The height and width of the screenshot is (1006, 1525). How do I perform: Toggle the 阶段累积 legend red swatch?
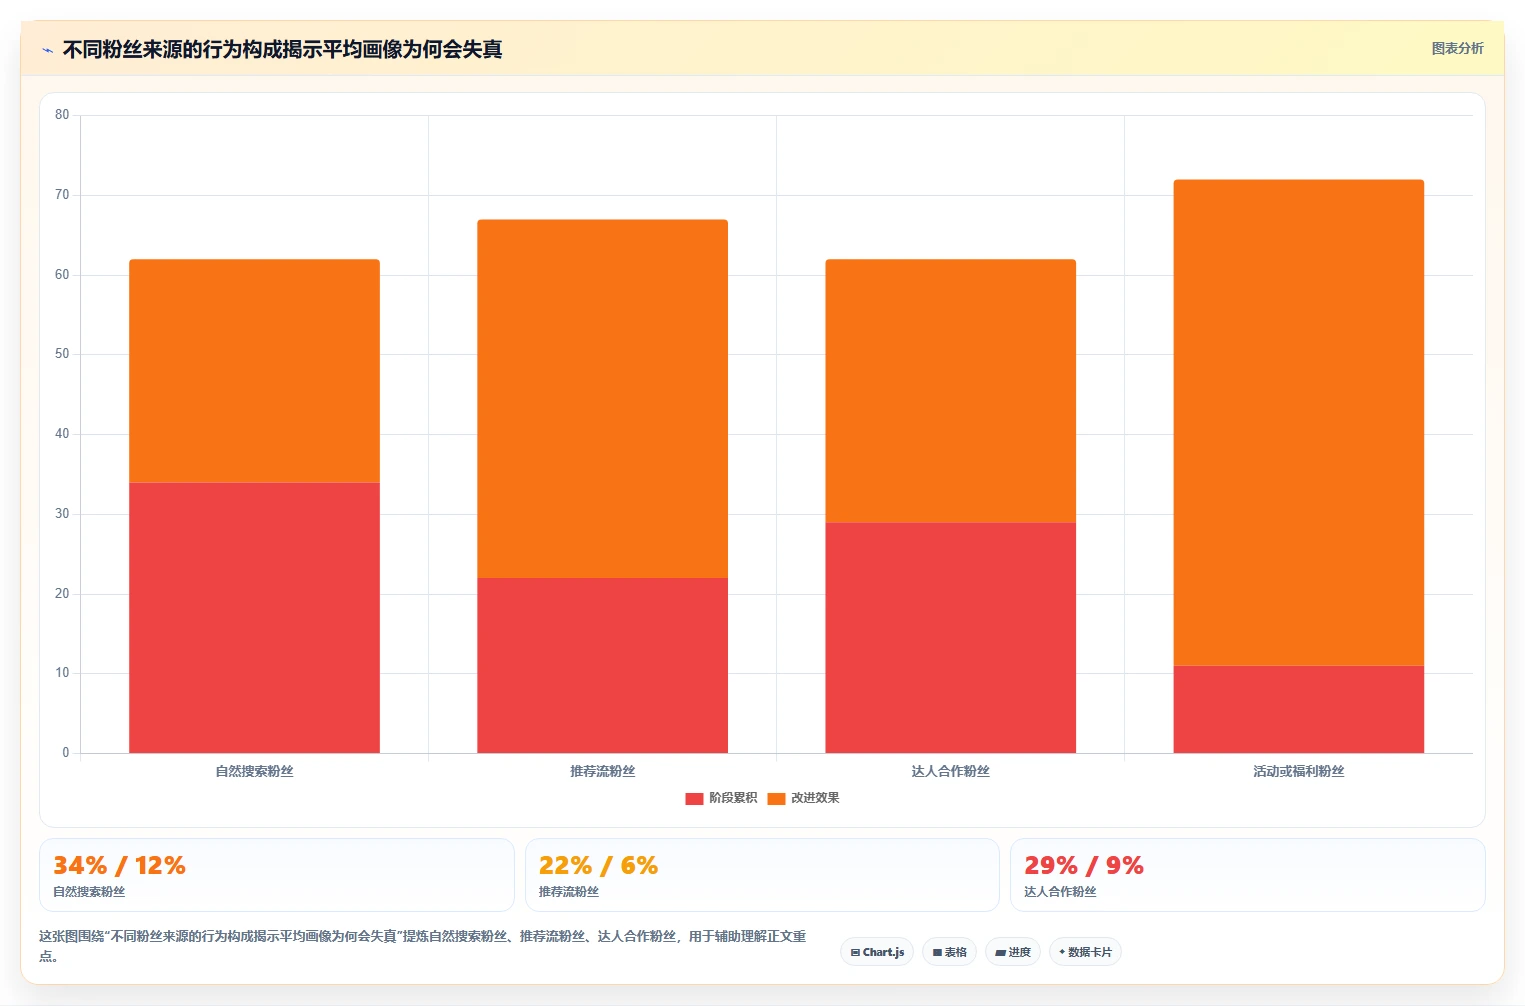pyautogui.click(x=694, y=798)
